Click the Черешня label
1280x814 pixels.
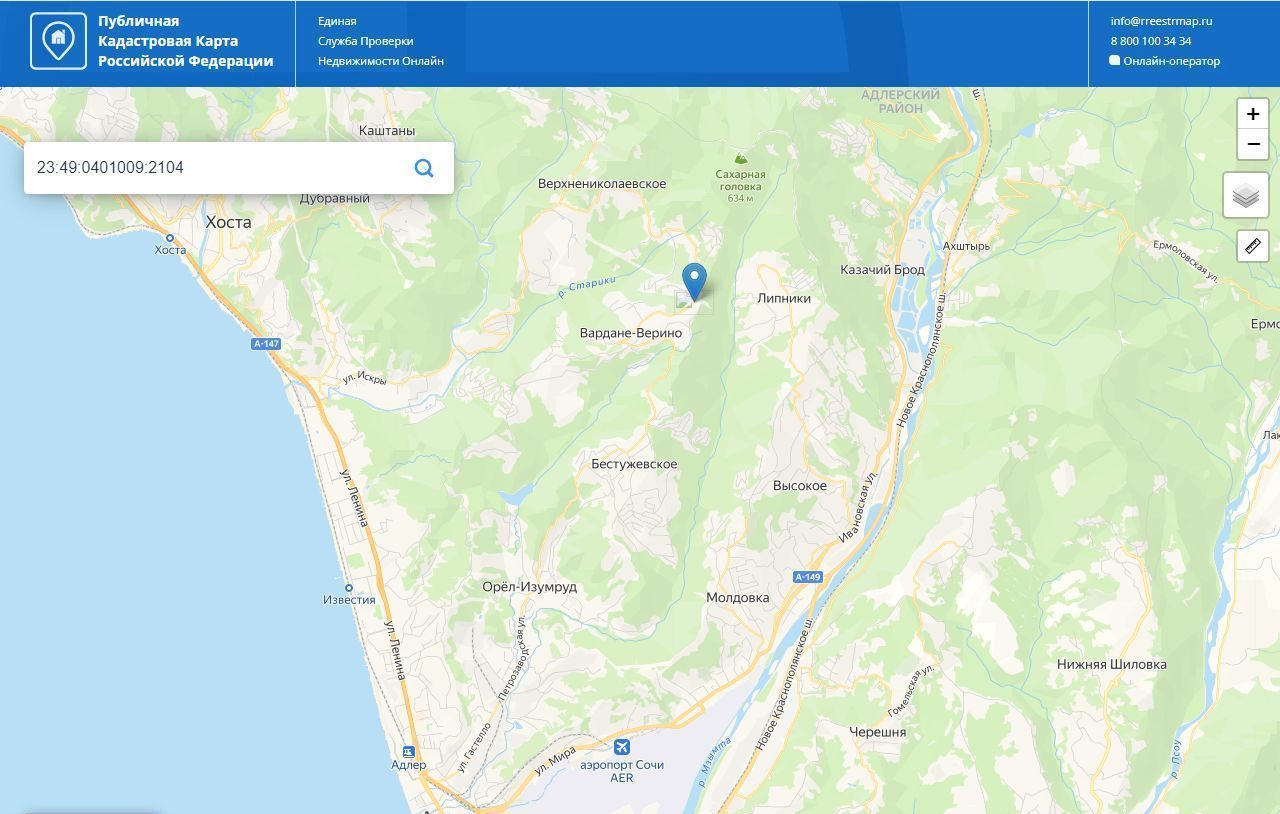(878, 732)
